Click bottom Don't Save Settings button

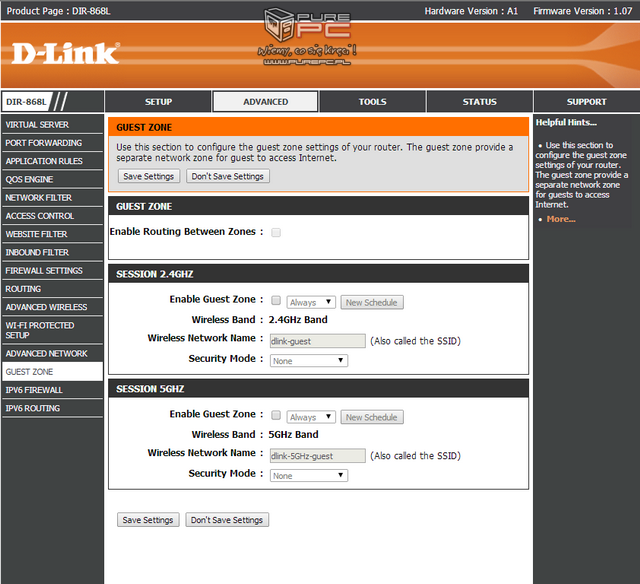[x=227, y=520]
